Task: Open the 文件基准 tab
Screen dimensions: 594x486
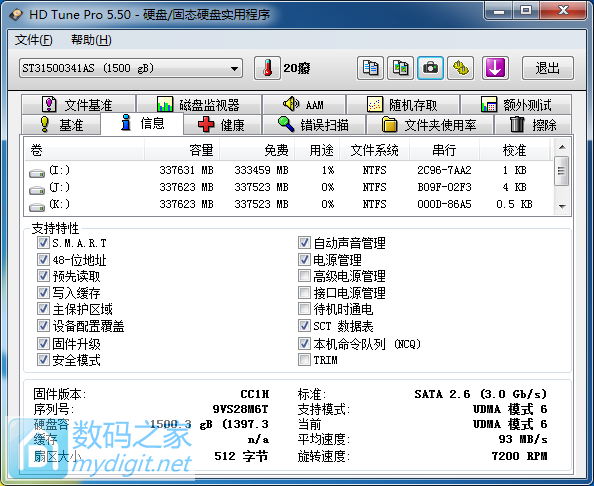Action: (78, 105)
